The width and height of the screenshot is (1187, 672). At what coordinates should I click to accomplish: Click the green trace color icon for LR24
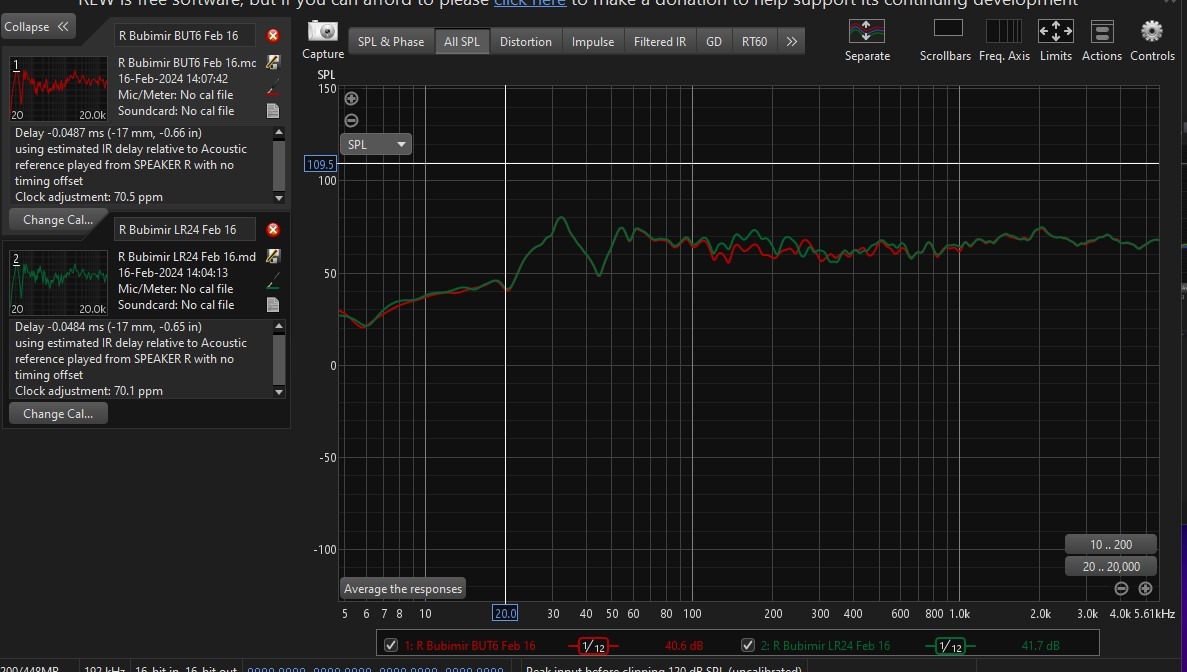pyautogui.click(x=273, y=282)
